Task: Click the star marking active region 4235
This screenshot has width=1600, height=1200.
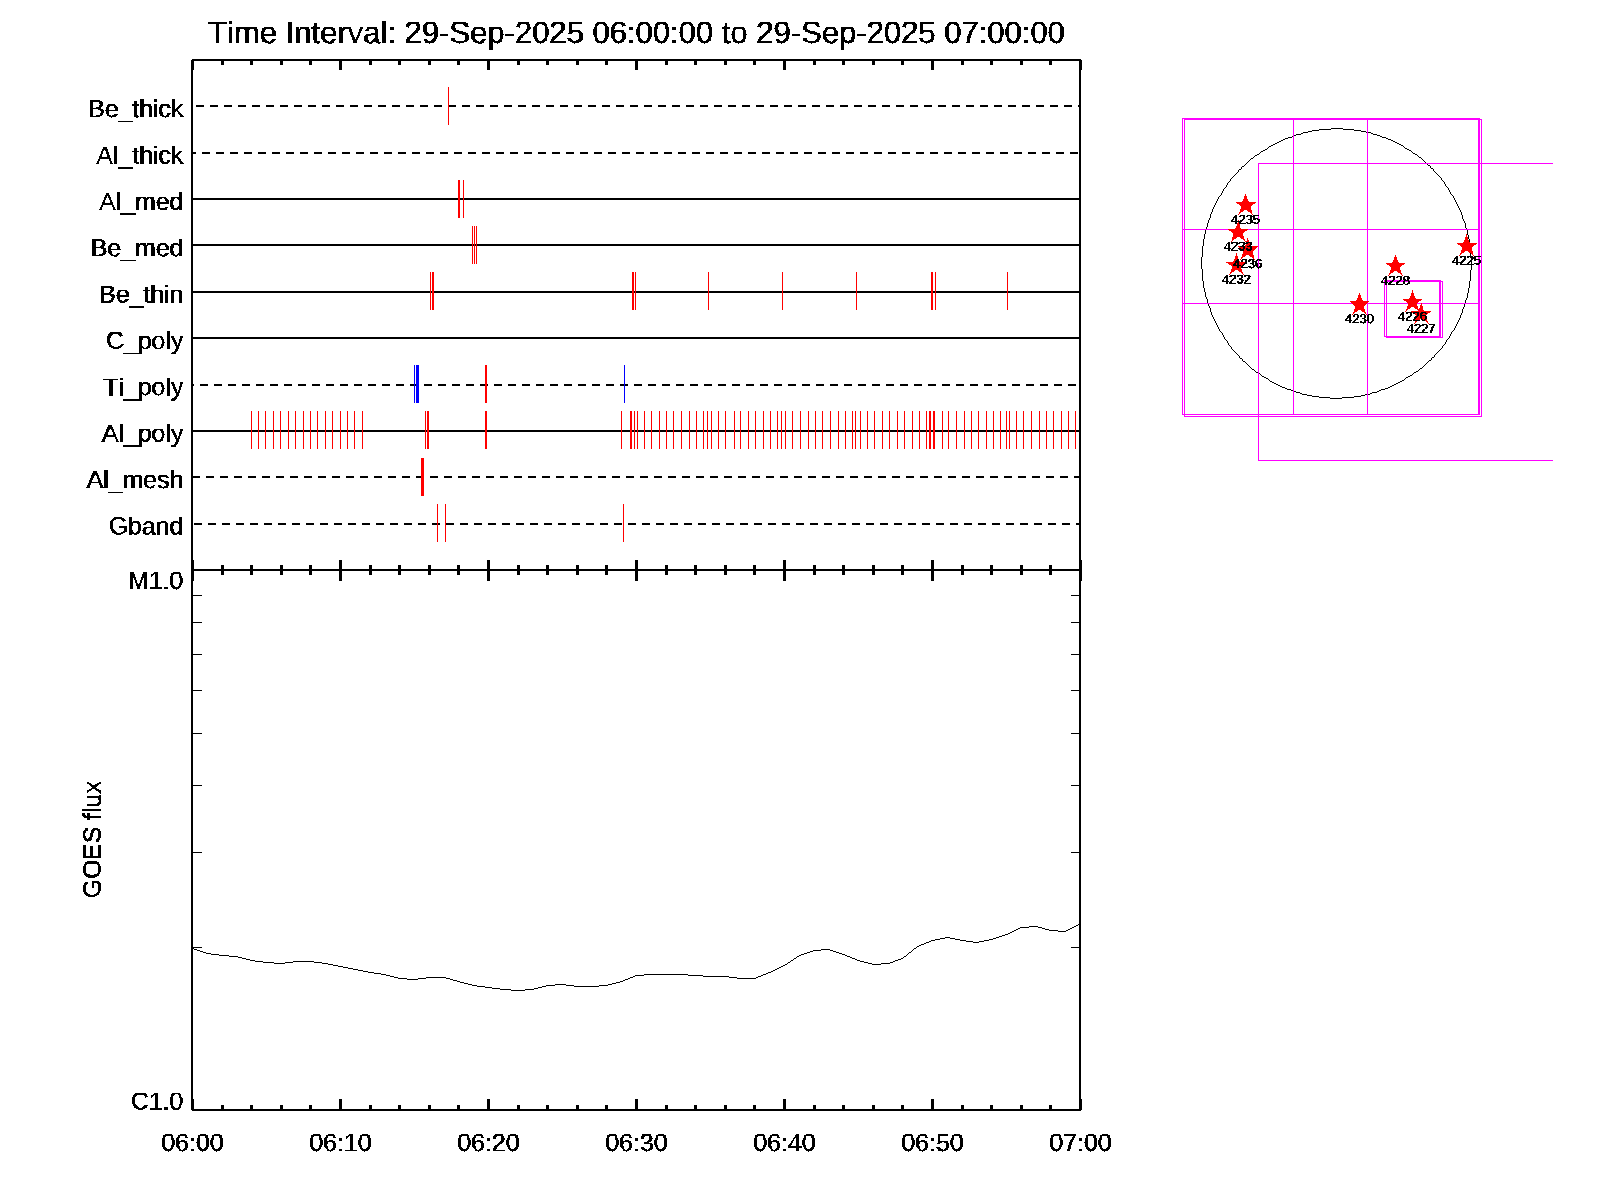Action: coord(1245,205)
